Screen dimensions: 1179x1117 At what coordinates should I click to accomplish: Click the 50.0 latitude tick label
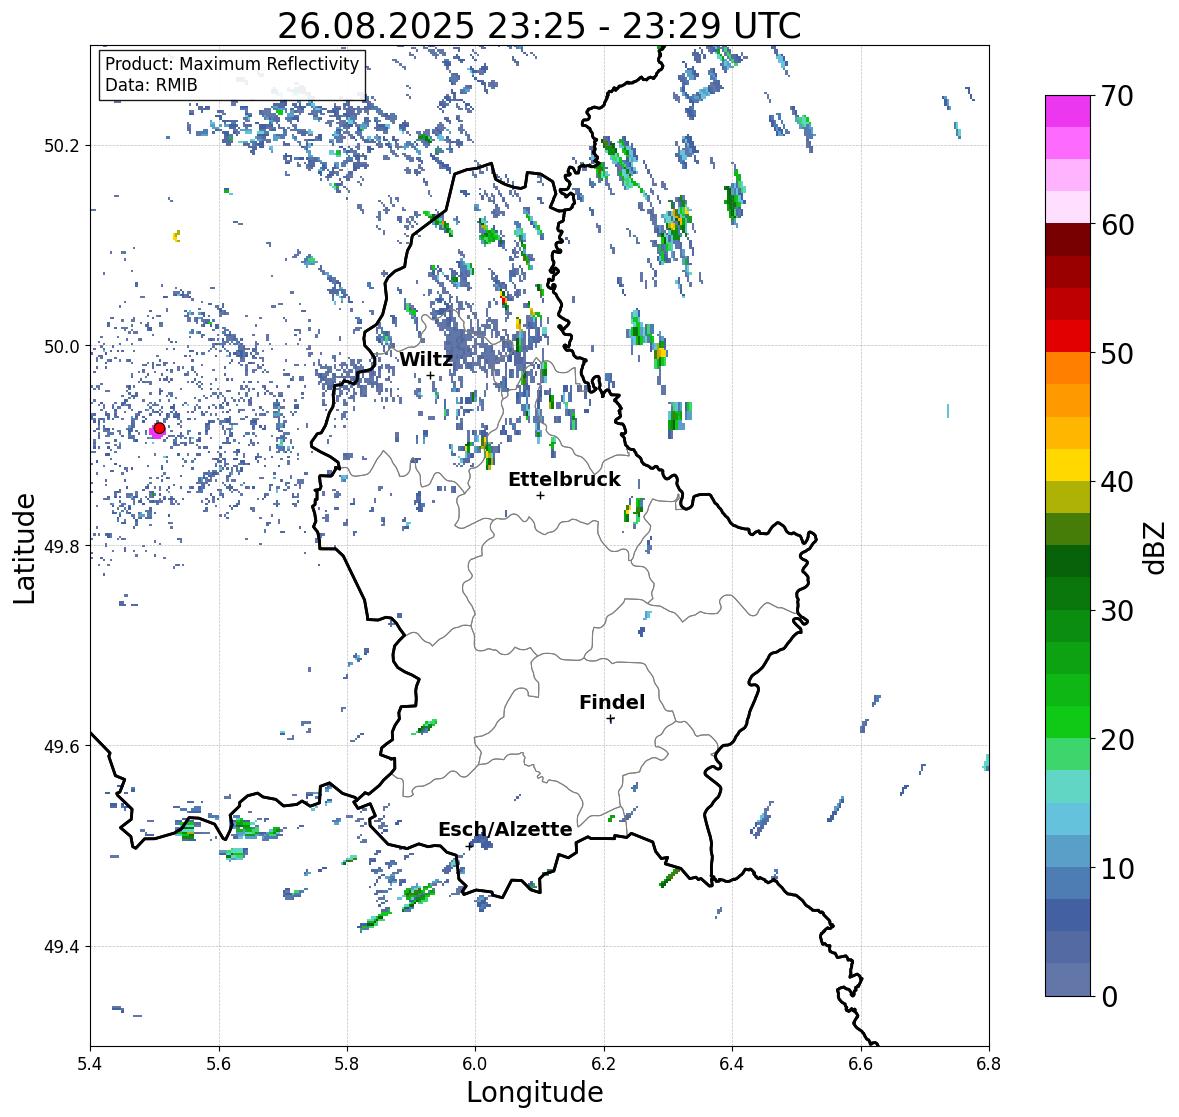pos(62,347)
